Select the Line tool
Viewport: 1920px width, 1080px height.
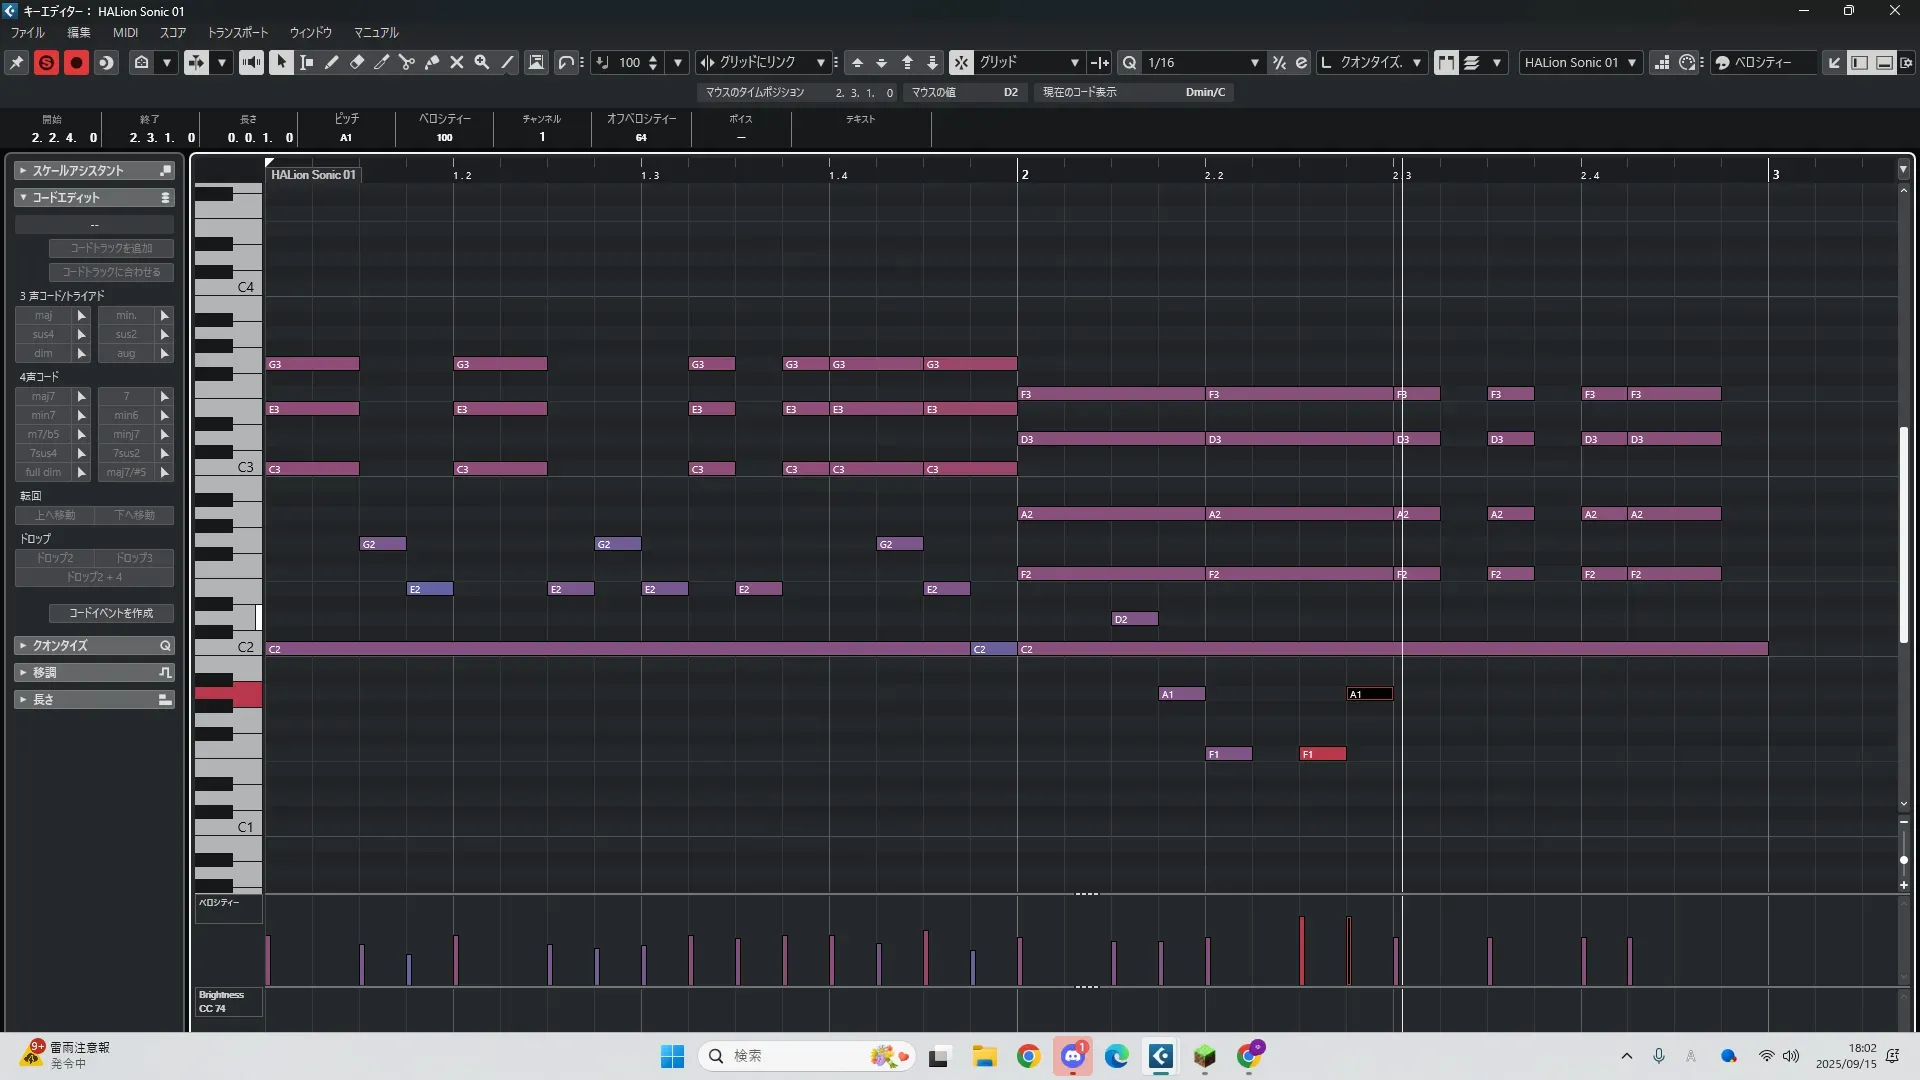pos(508,62)
